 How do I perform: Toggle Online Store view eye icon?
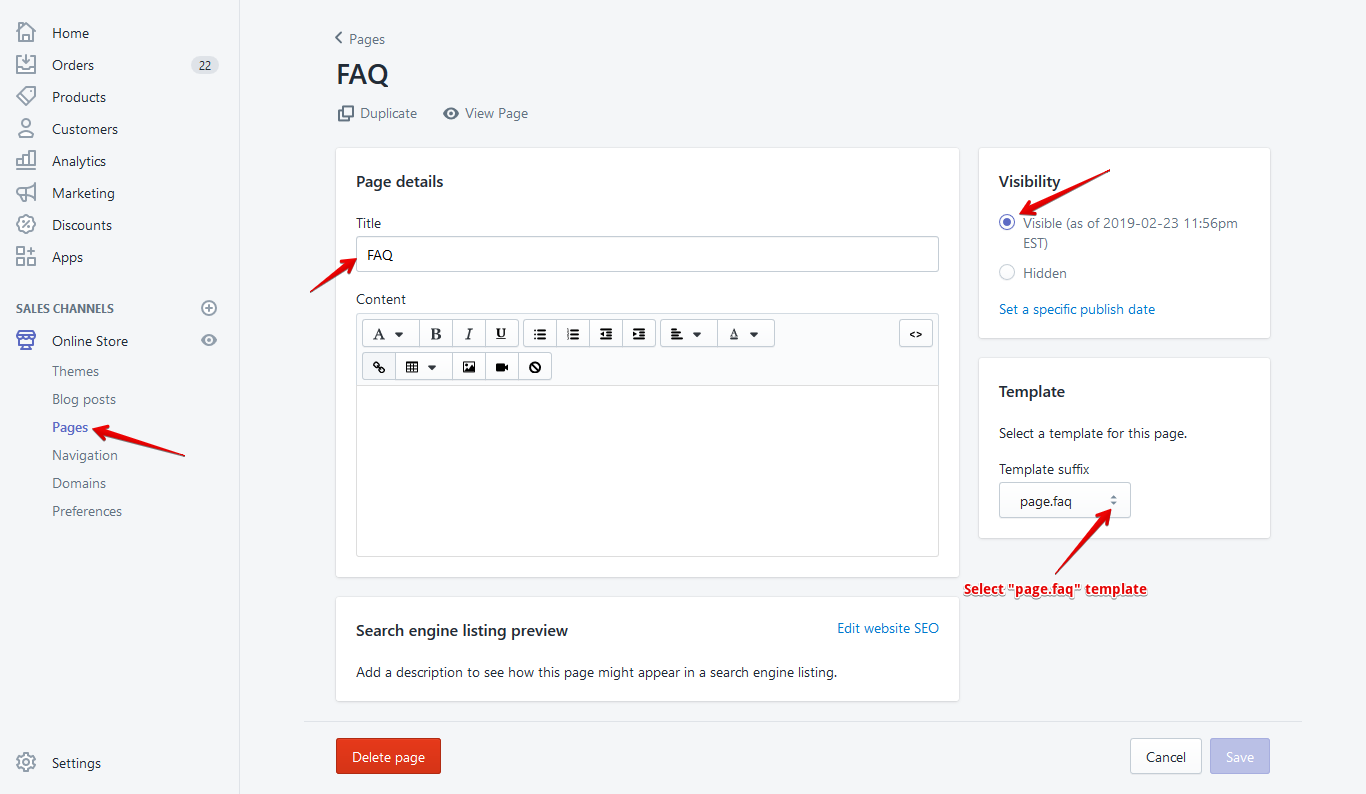point(209,341)
